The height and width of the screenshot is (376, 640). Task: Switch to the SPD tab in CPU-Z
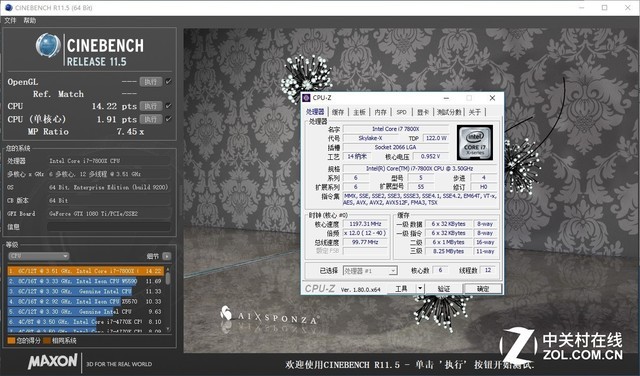coord(401,112)
